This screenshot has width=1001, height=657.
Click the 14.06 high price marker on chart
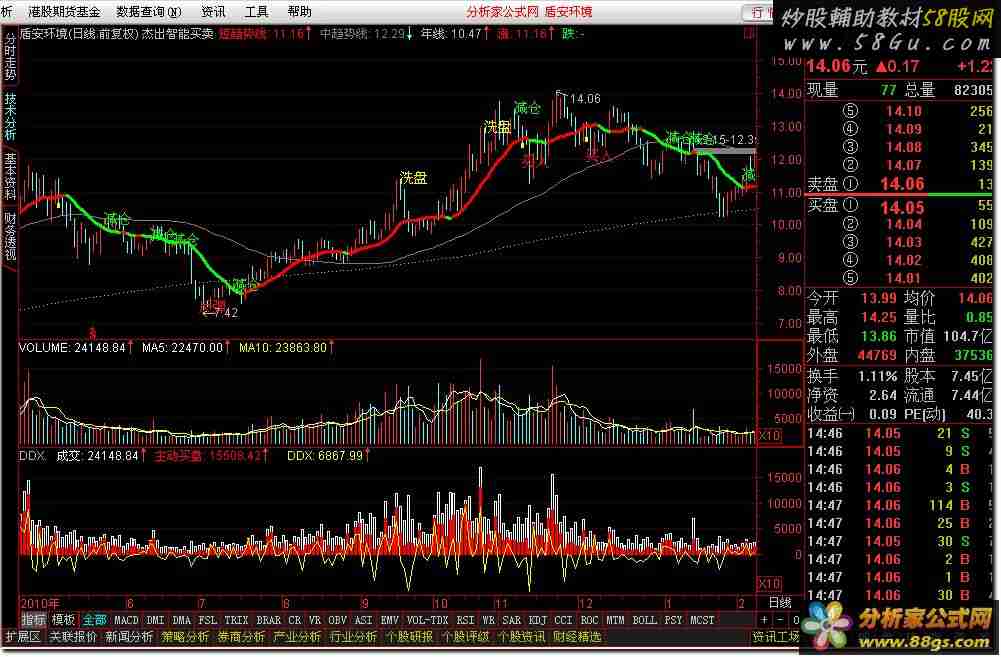(586, 98)
